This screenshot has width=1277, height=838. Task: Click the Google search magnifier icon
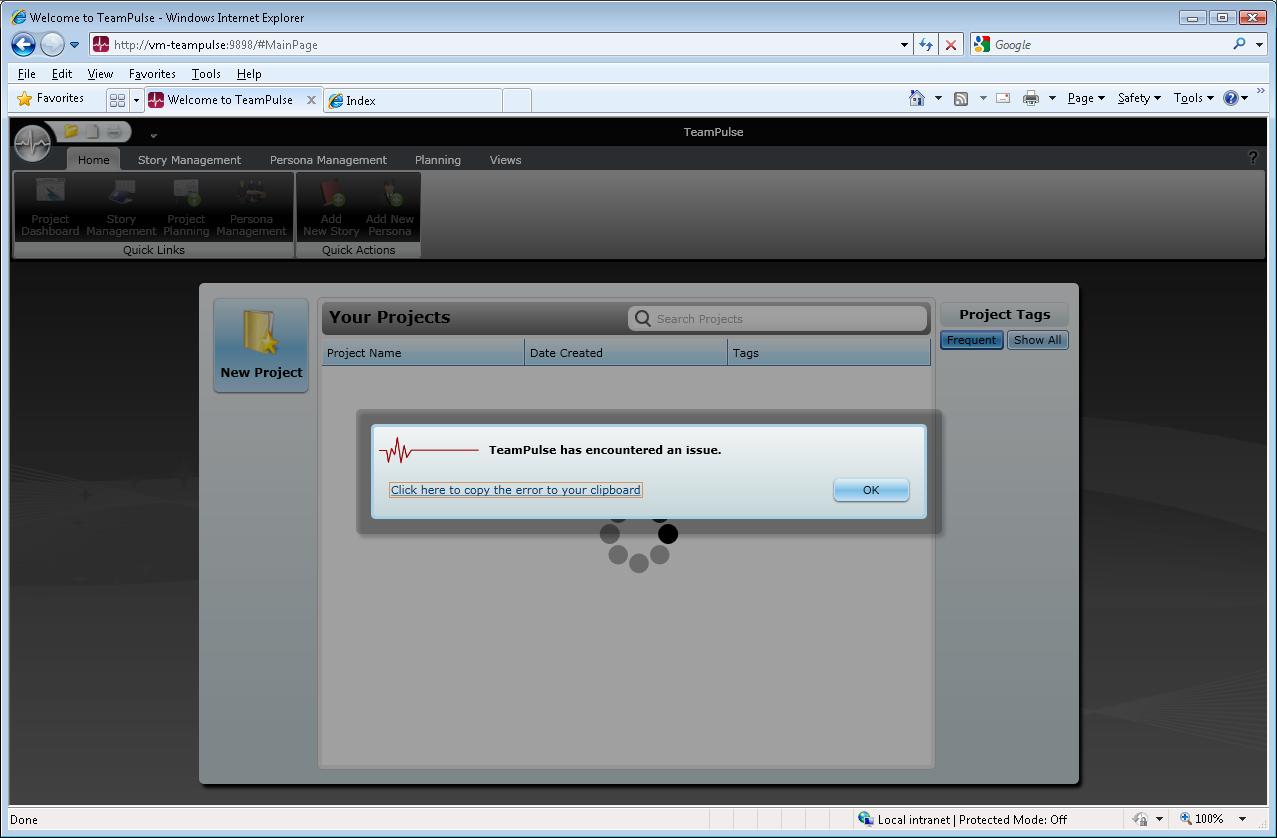(1240, 44)
